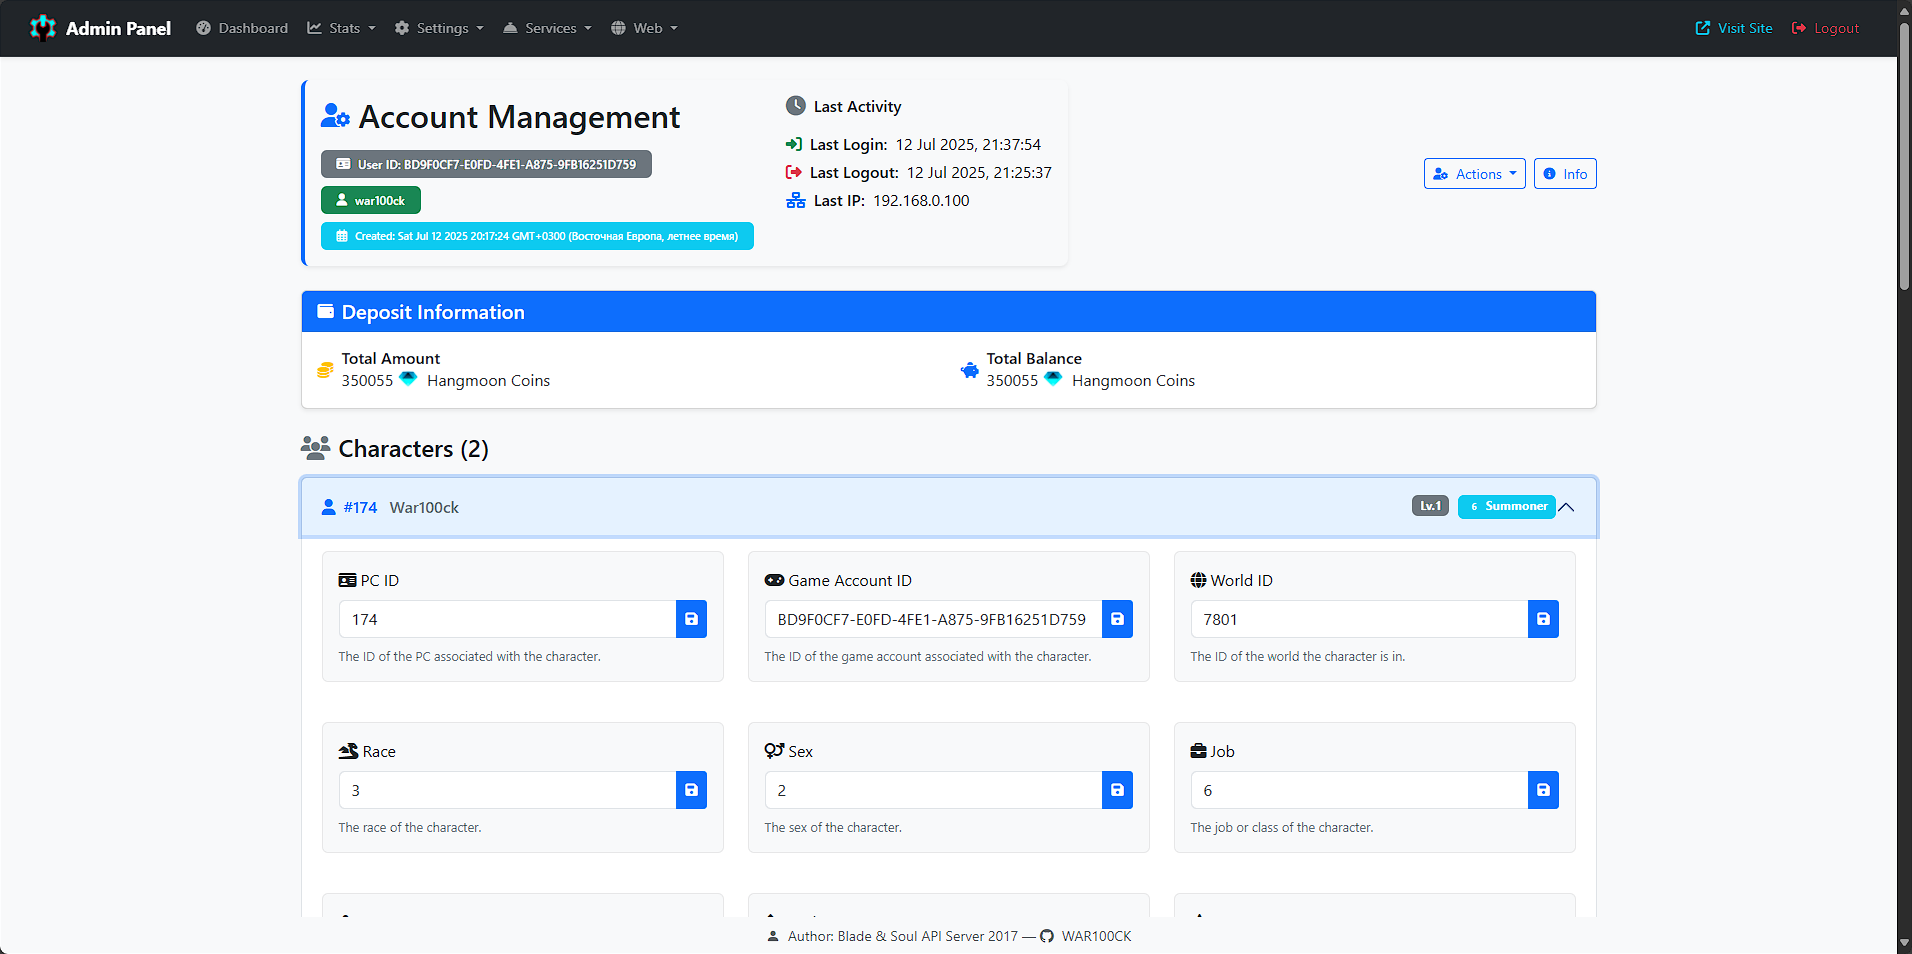Click into the PC ID input field
This screenshot has width=1912, height=954.
coord(507,619)
